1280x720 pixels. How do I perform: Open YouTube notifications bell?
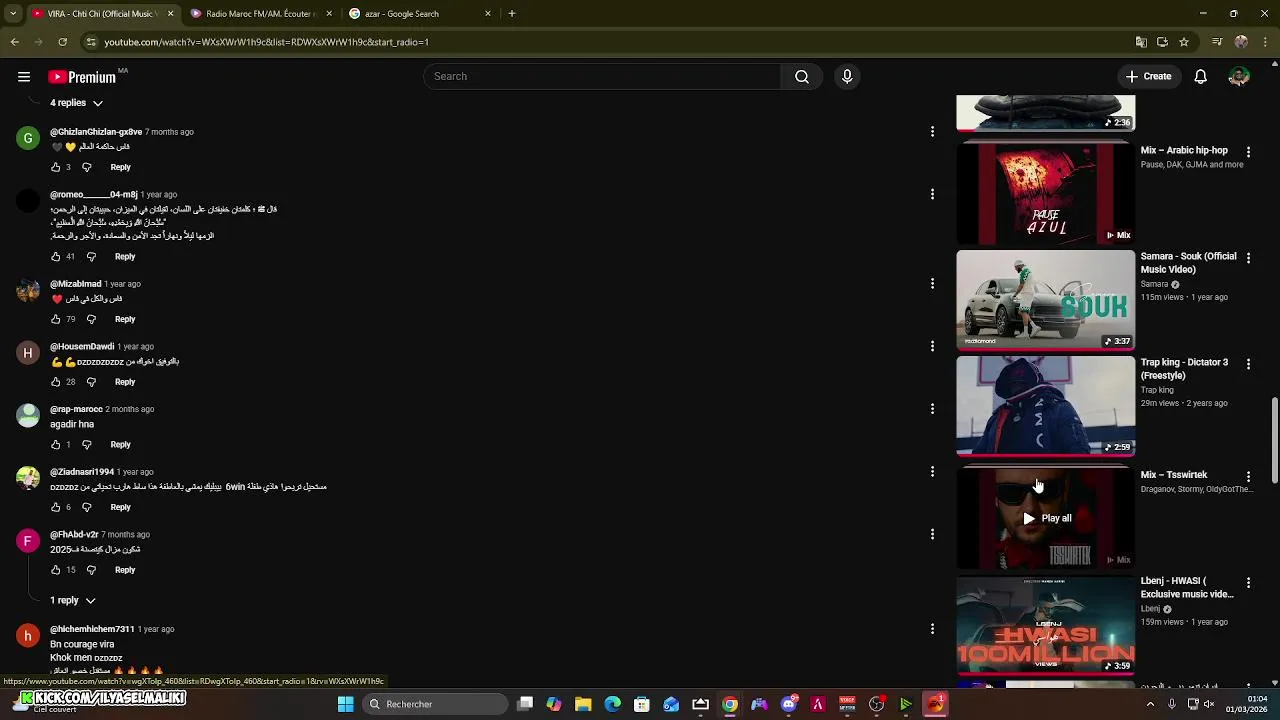pyautogui.click(x=1201, y=77)
